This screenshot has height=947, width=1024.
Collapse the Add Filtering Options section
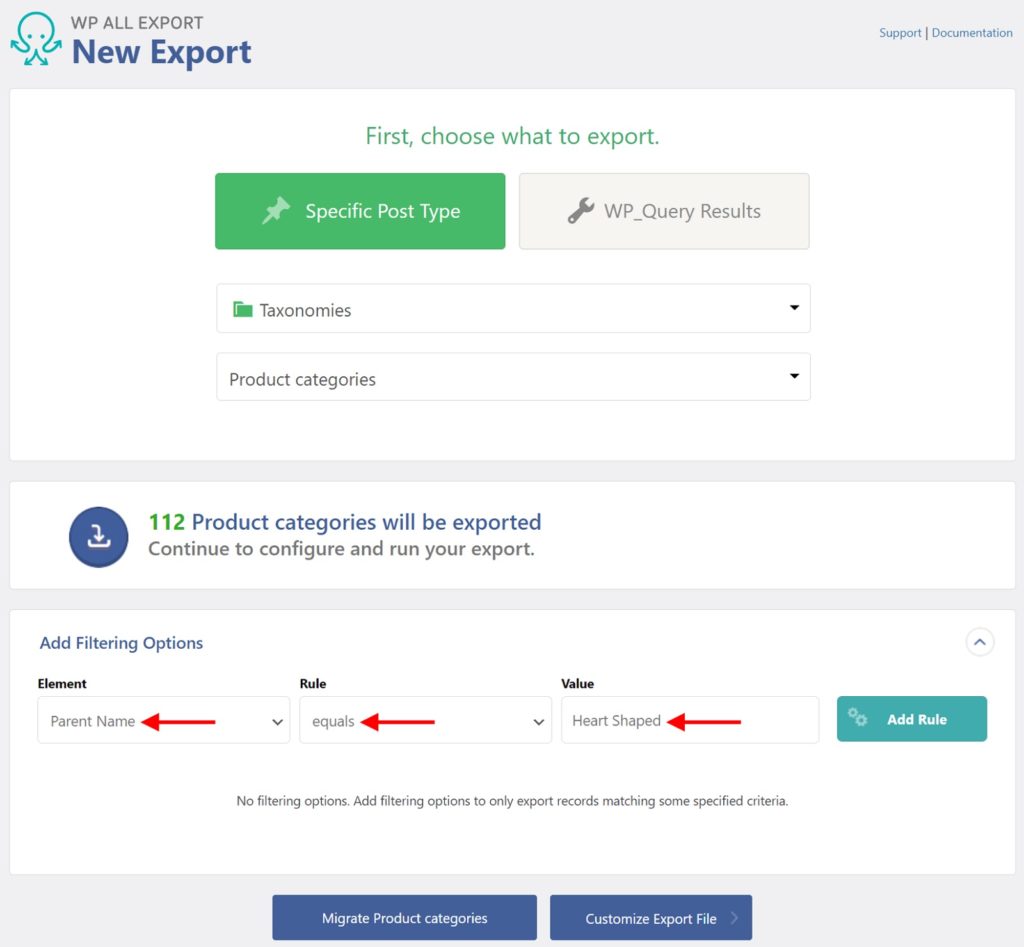click(980, 642)
